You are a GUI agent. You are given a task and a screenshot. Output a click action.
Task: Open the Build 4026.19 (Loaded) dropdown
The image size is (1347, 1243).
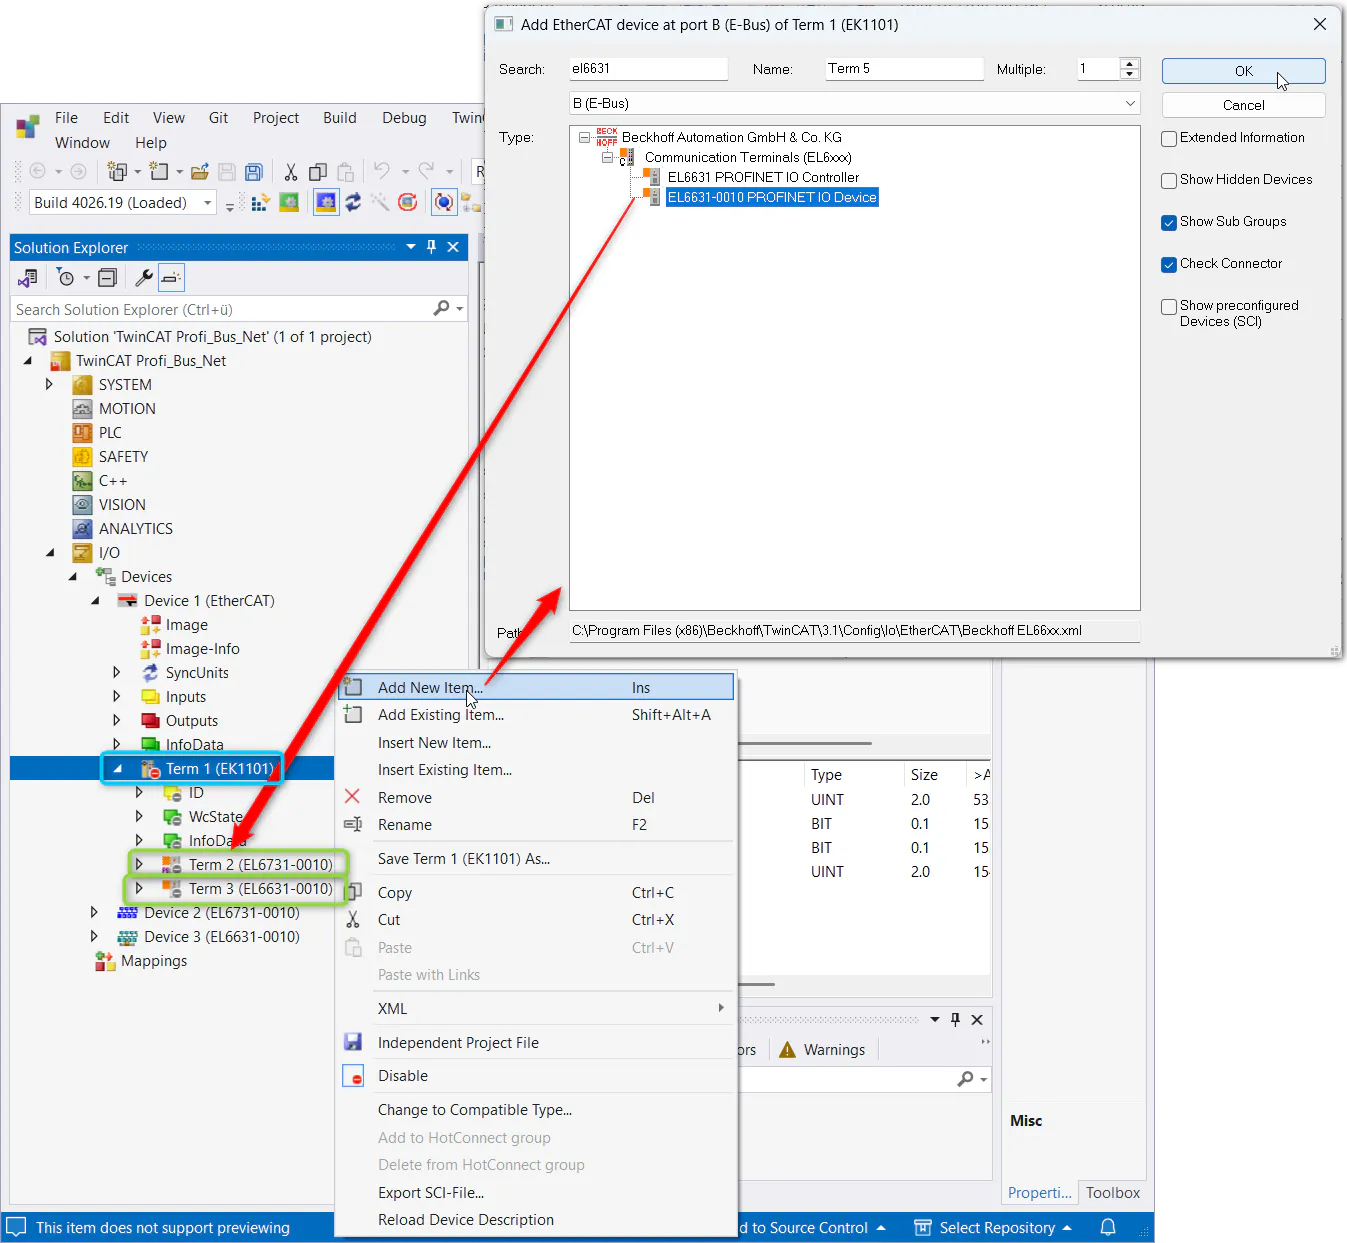pyautogui.click(x=208, y=203)
